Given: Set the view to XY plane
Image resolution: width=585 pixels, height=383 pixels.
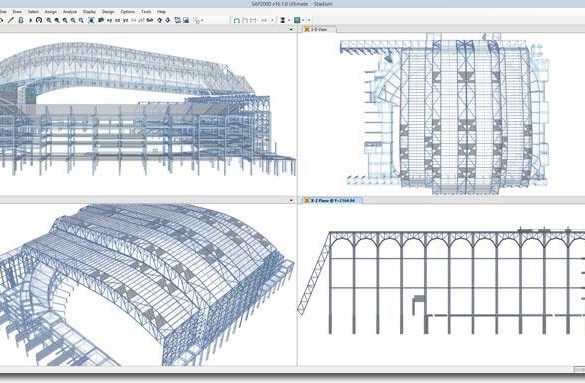Looking at the screenshot, I should 109,20.
